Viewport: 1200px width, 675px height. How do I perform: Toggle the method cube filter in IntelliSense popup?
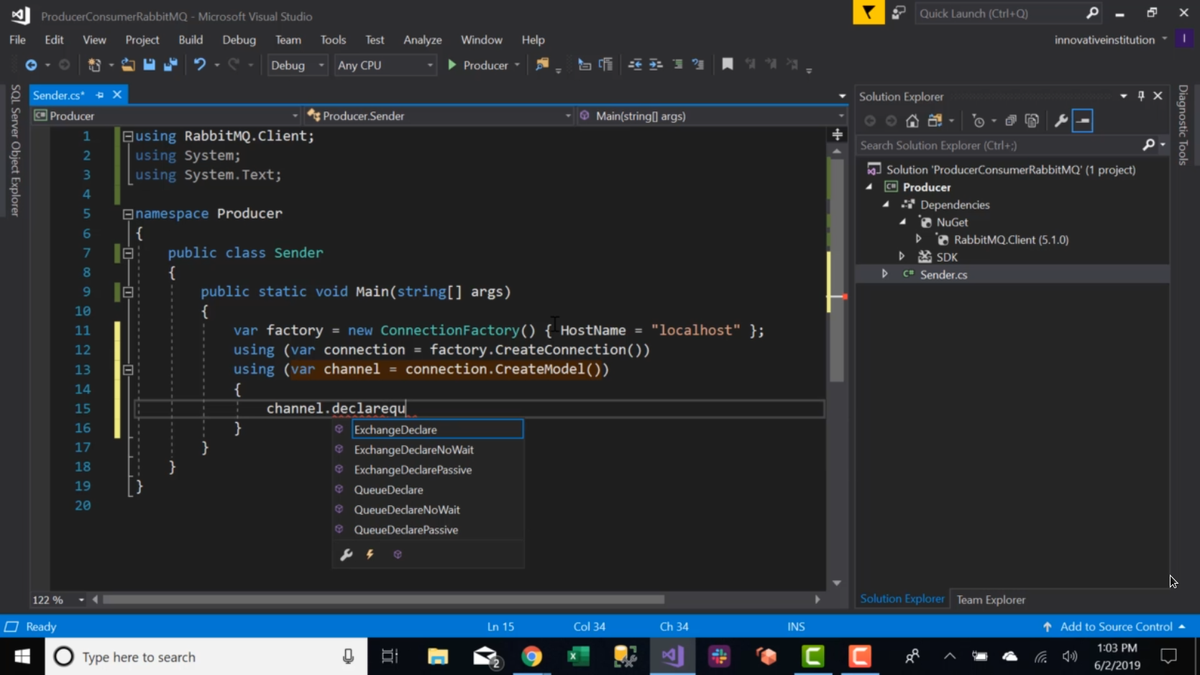tap(397, 554)
